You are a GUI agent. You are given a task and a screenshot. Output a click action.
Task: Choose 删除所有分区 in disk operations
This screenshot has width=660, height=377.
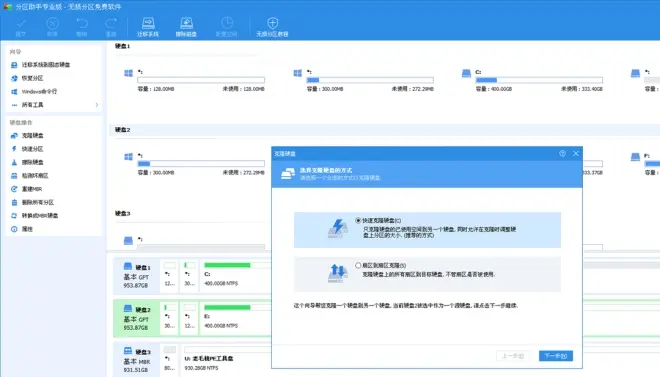click(38, 202)
